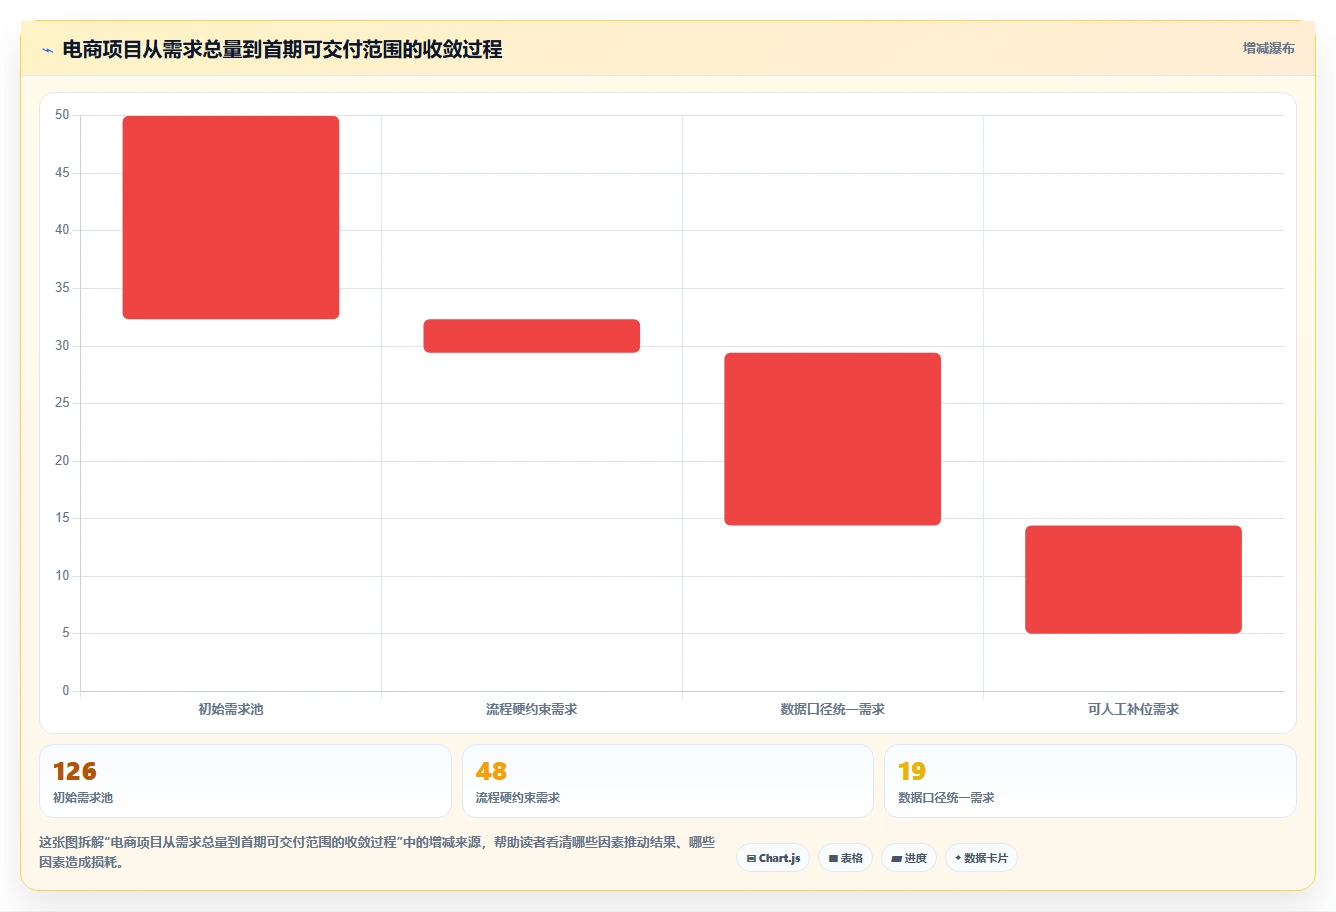Click the red bar for 流程硬约束需求
1336x912 pixels.
(532, 336)
